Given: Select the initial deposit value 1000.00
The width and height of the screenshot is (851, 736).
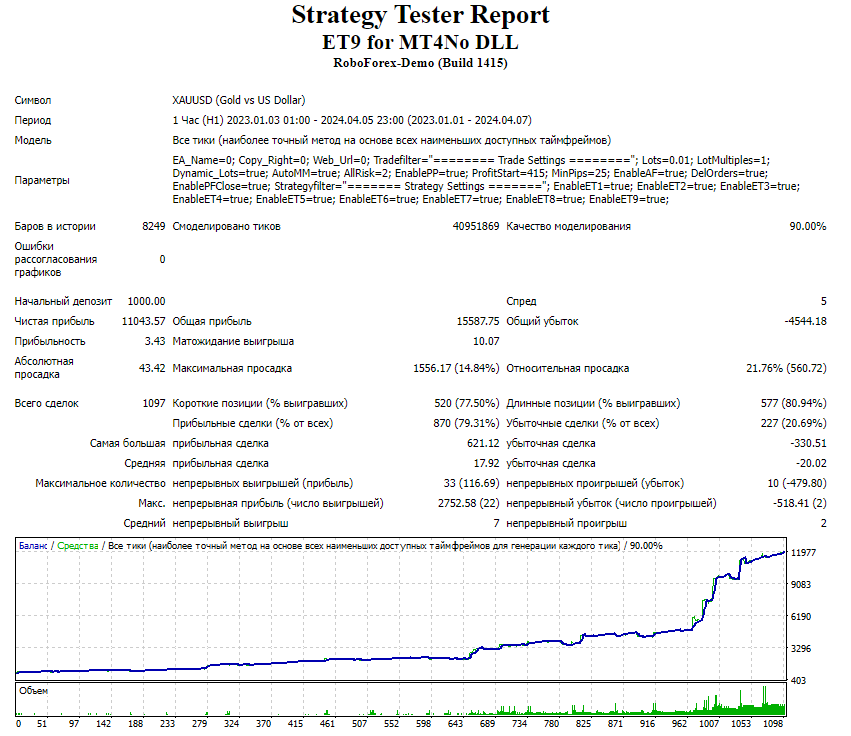Looking at the screenshot, I should click(147, 301).
